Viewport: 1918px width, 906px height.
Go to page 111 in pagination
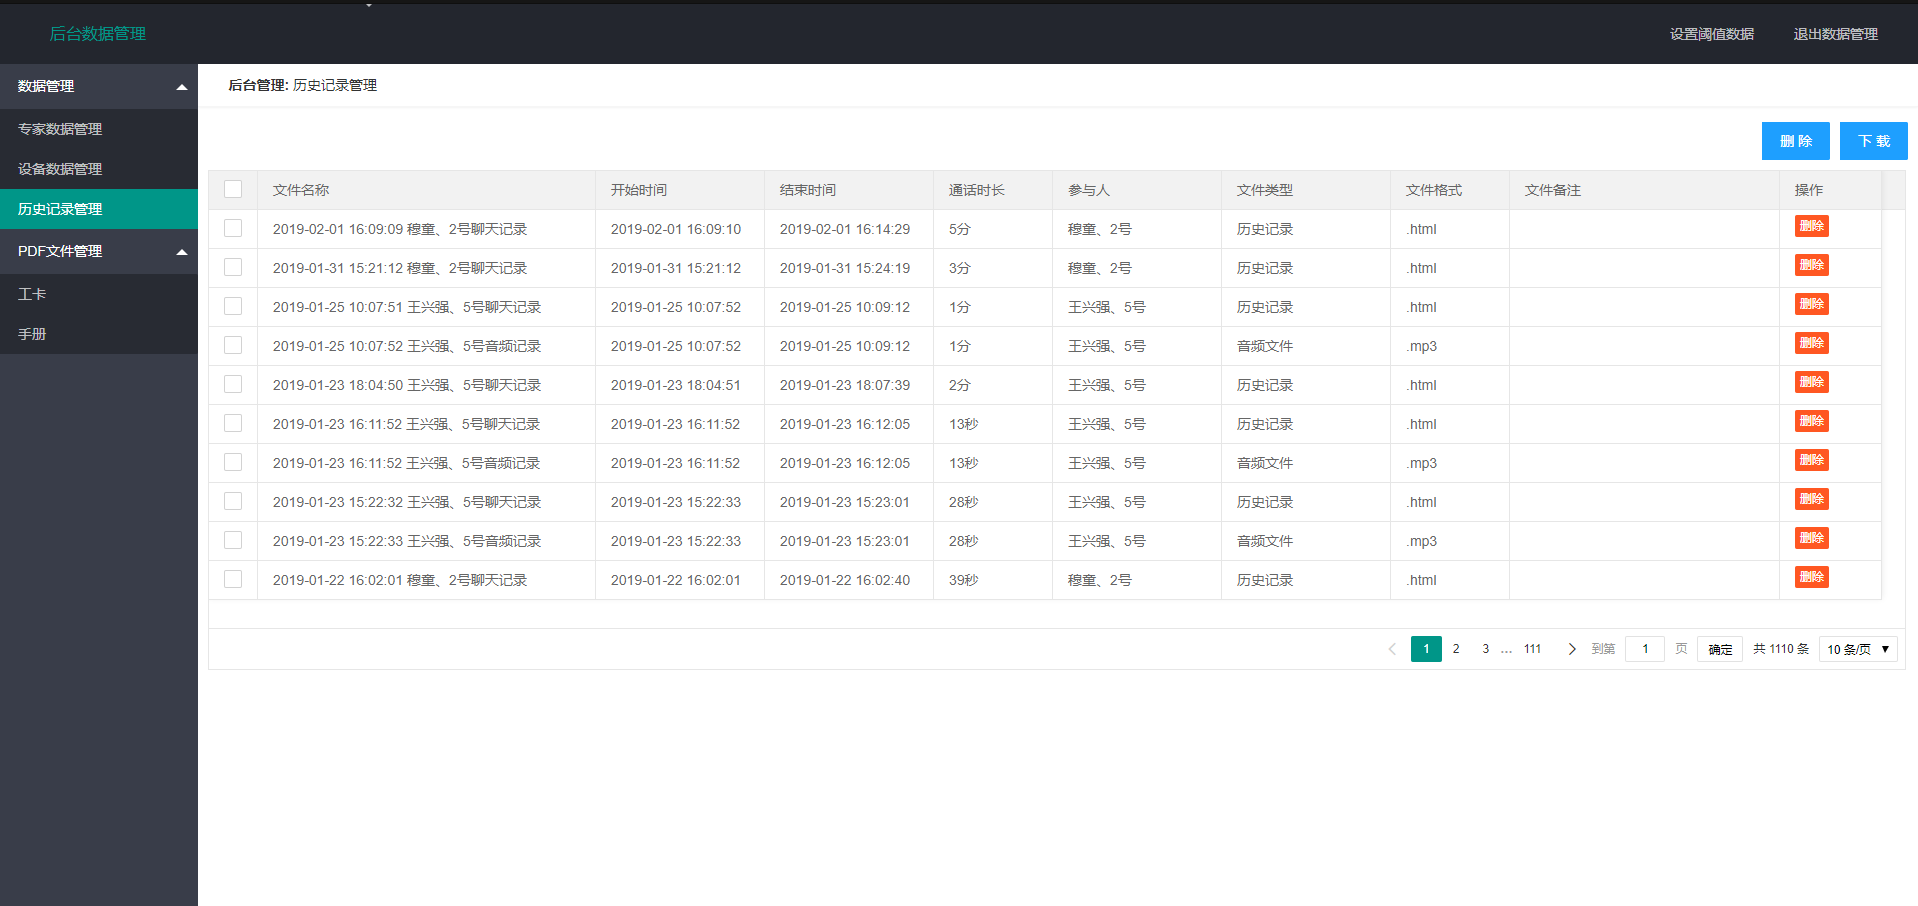[1532, 649]
